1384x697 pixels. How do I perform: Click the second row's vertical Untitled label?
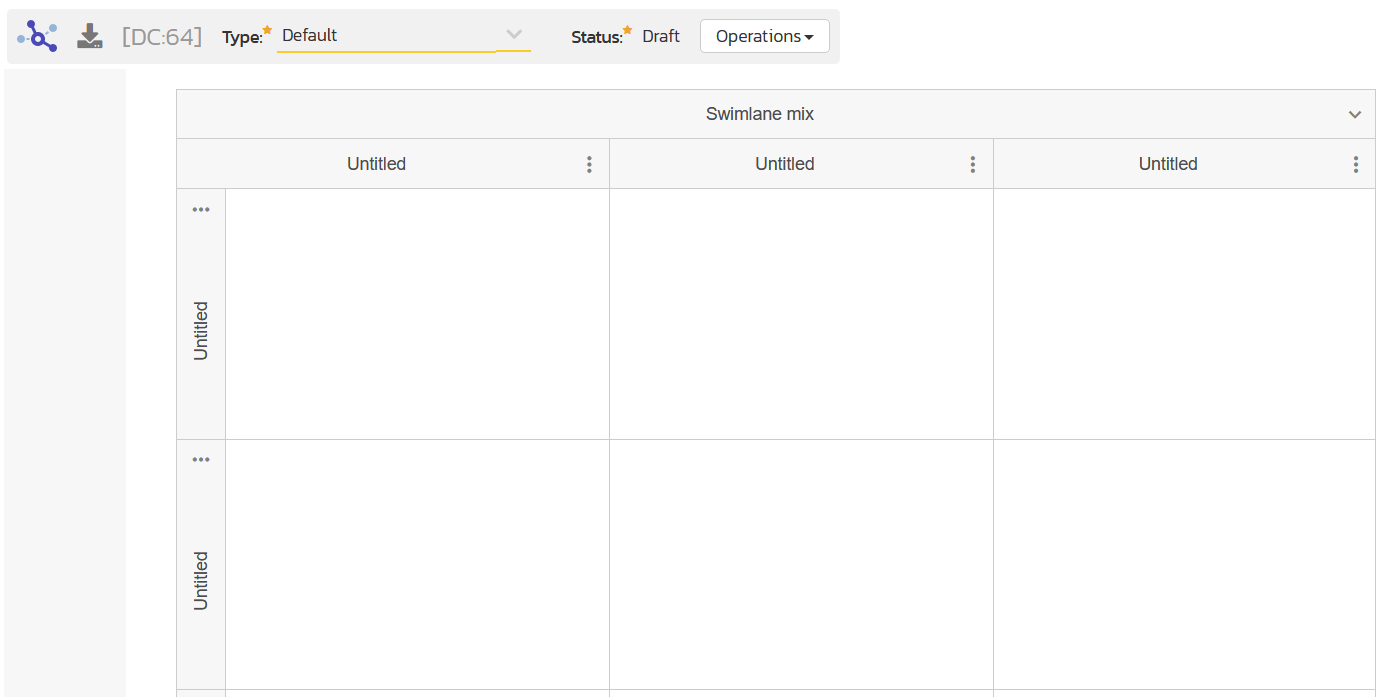(201, 581)
